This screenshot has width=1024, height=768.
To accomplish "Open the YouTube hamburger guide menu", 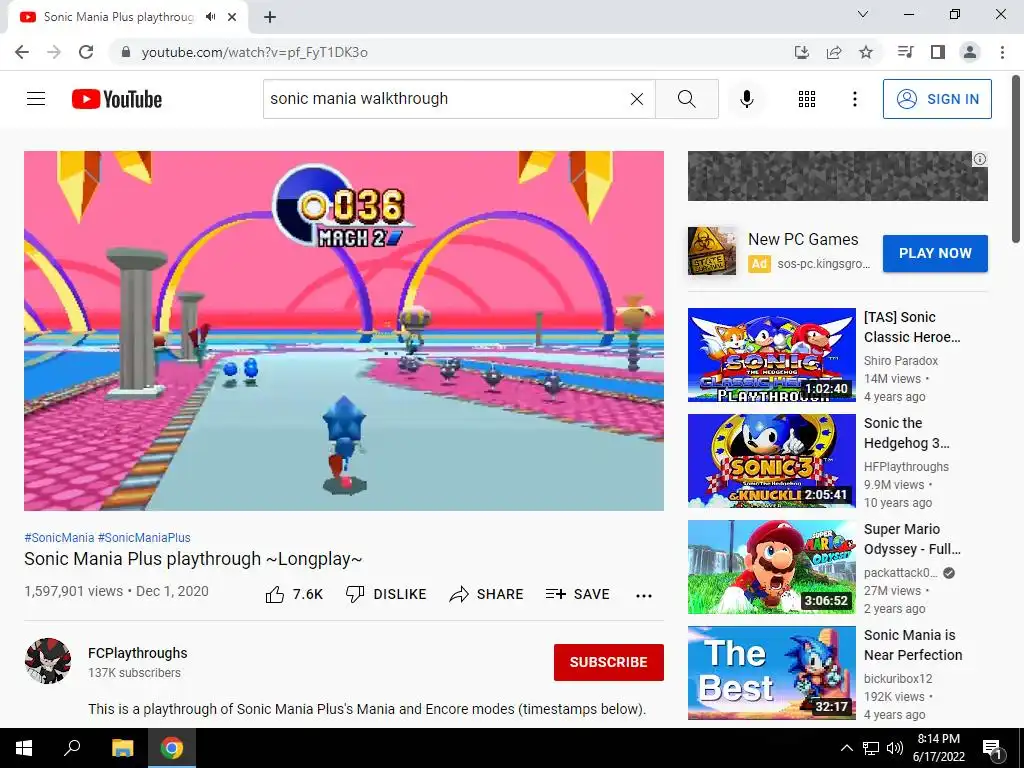I will tap(36, 99).
